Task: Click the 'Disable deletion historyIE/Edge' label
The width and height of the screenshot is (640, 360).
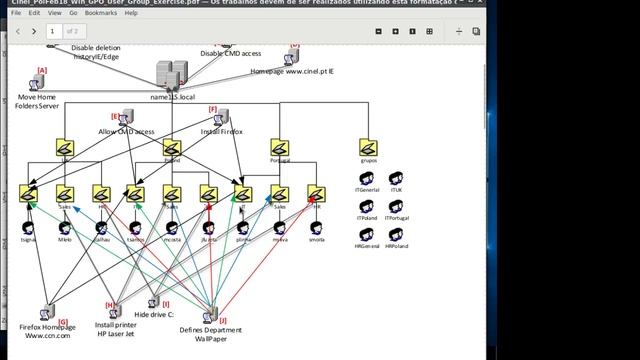Action: 96,52
